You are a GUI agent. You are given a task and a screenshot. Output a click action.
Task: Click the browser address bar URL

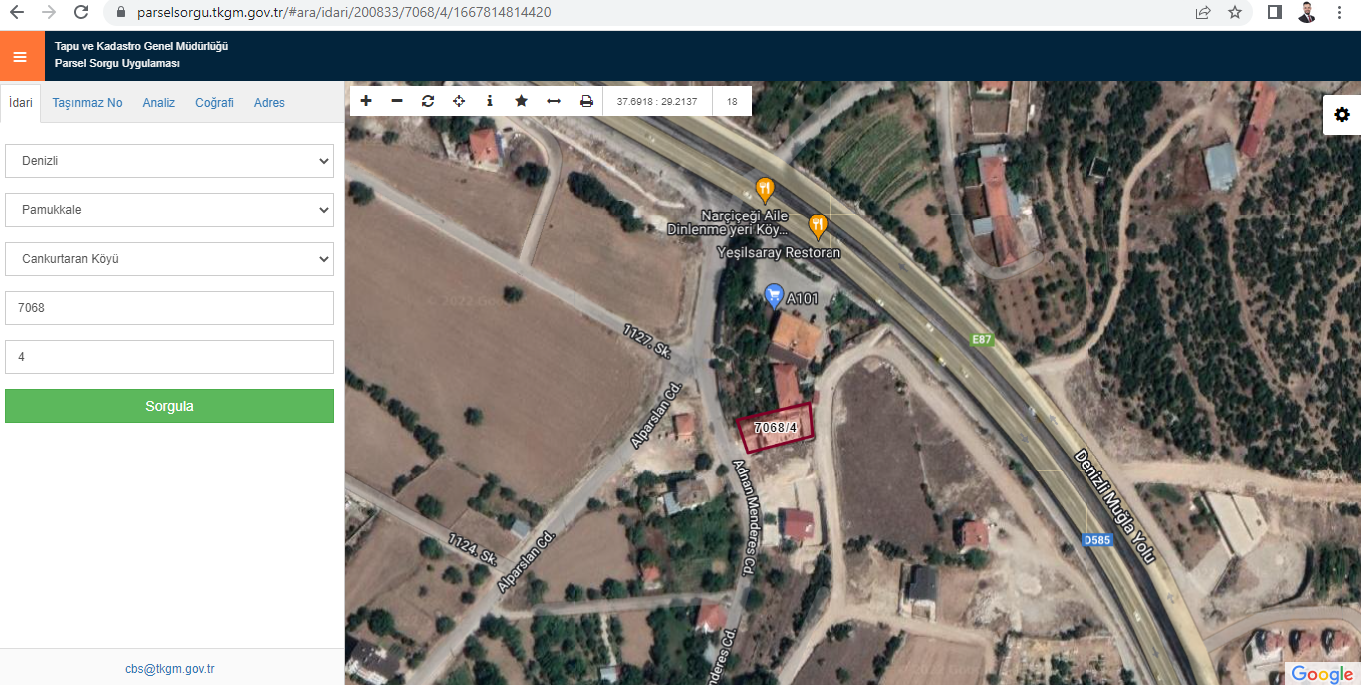343,13
